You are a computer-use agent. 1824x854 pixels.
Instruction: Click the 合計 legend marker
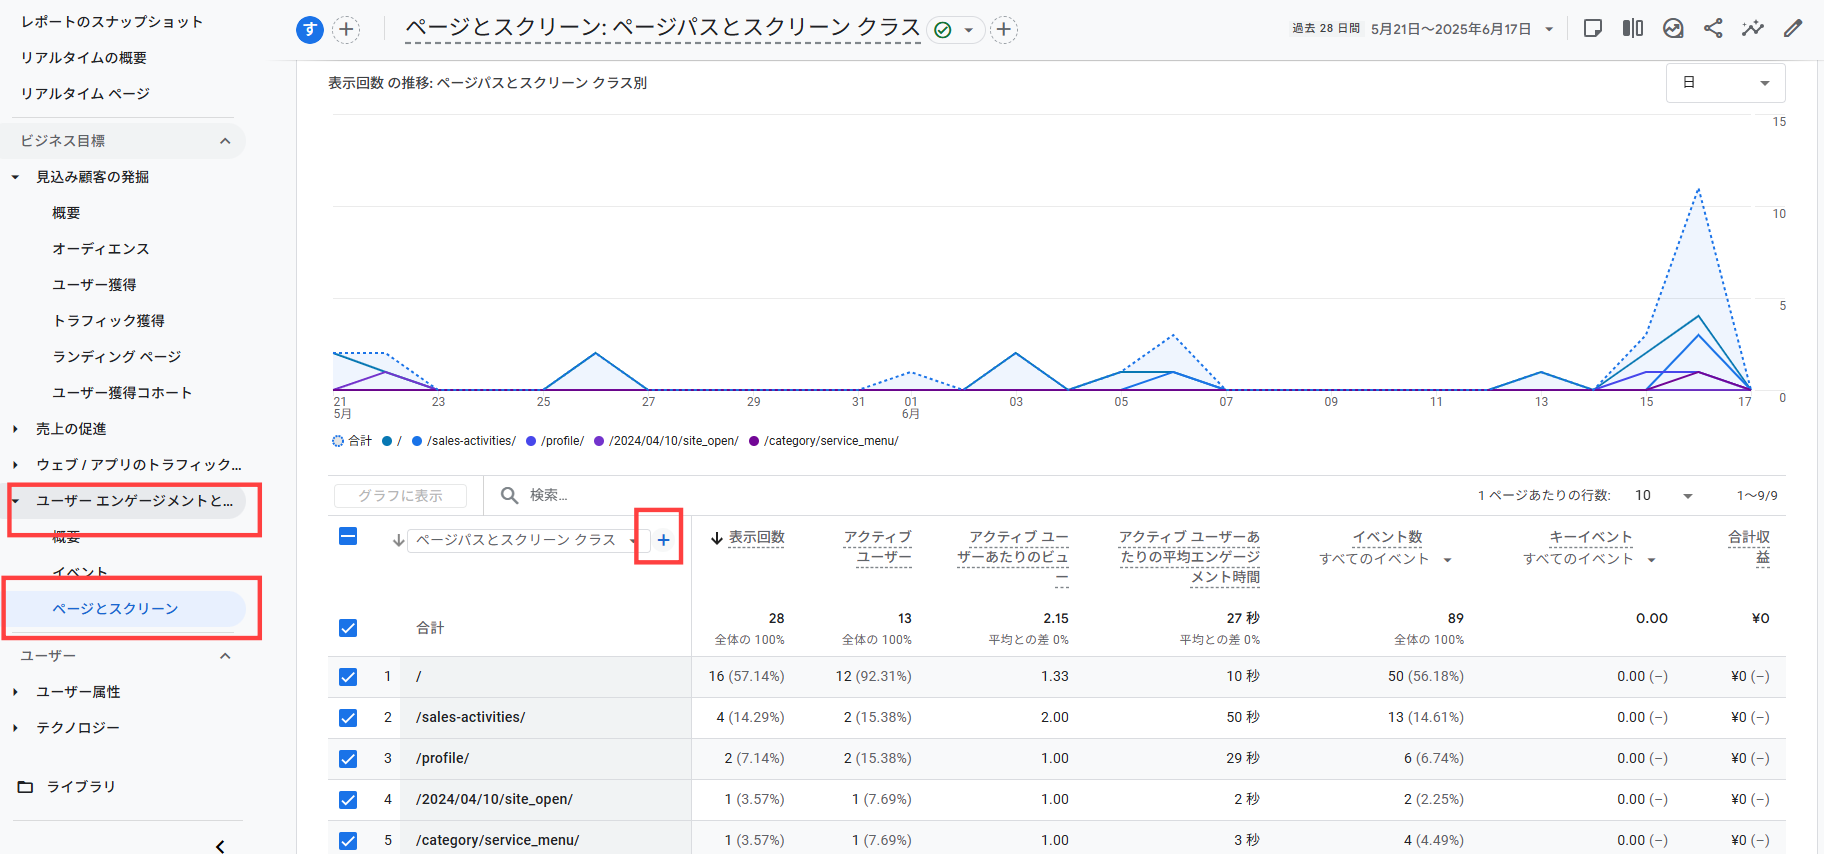(x=338, y=441)
